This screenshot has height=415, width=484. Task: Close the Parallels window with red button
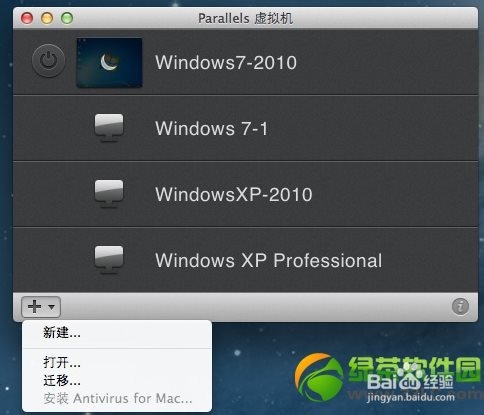click(27, 18)
